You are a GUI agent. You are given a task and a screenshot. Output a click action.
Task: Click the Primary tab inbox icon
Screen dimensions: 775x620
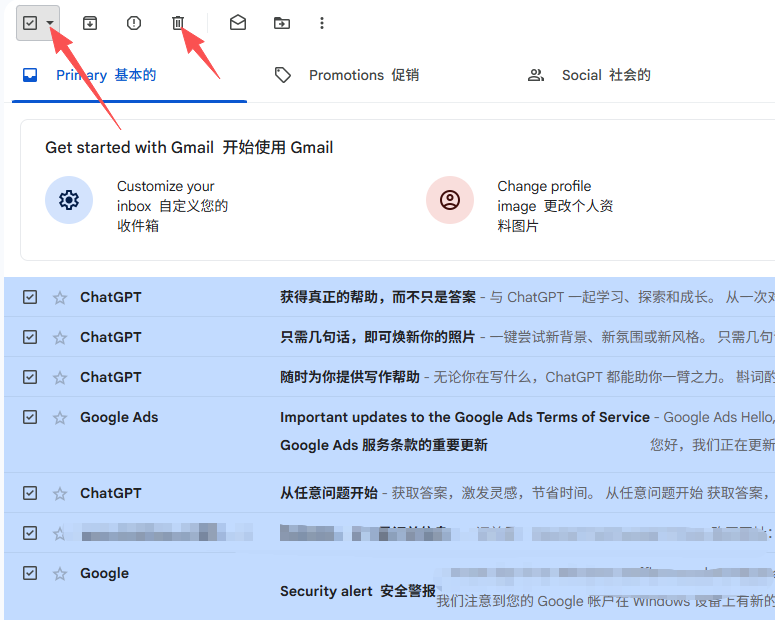(x=30, y=75)
